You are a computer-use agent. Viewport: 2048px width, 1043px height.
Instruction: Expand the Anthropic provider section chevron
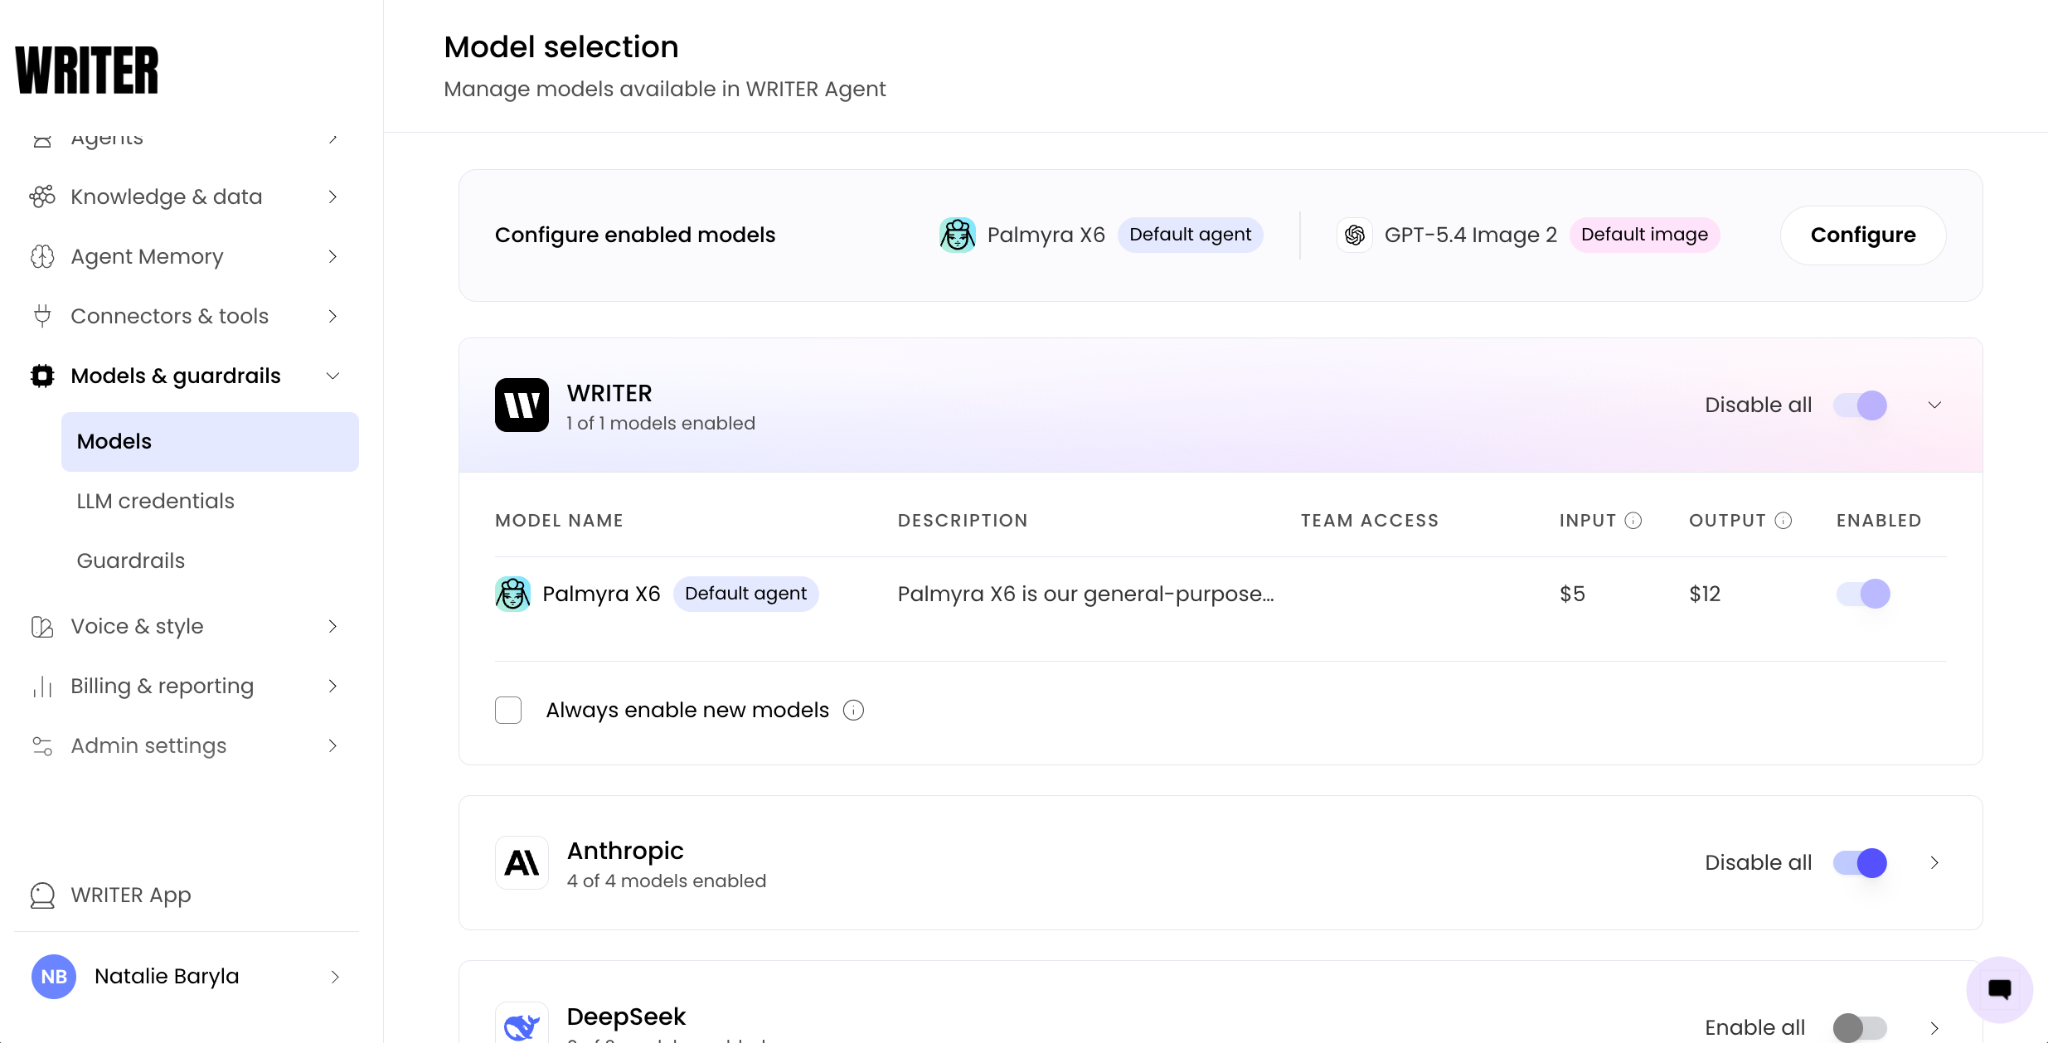coord(1935,863)
